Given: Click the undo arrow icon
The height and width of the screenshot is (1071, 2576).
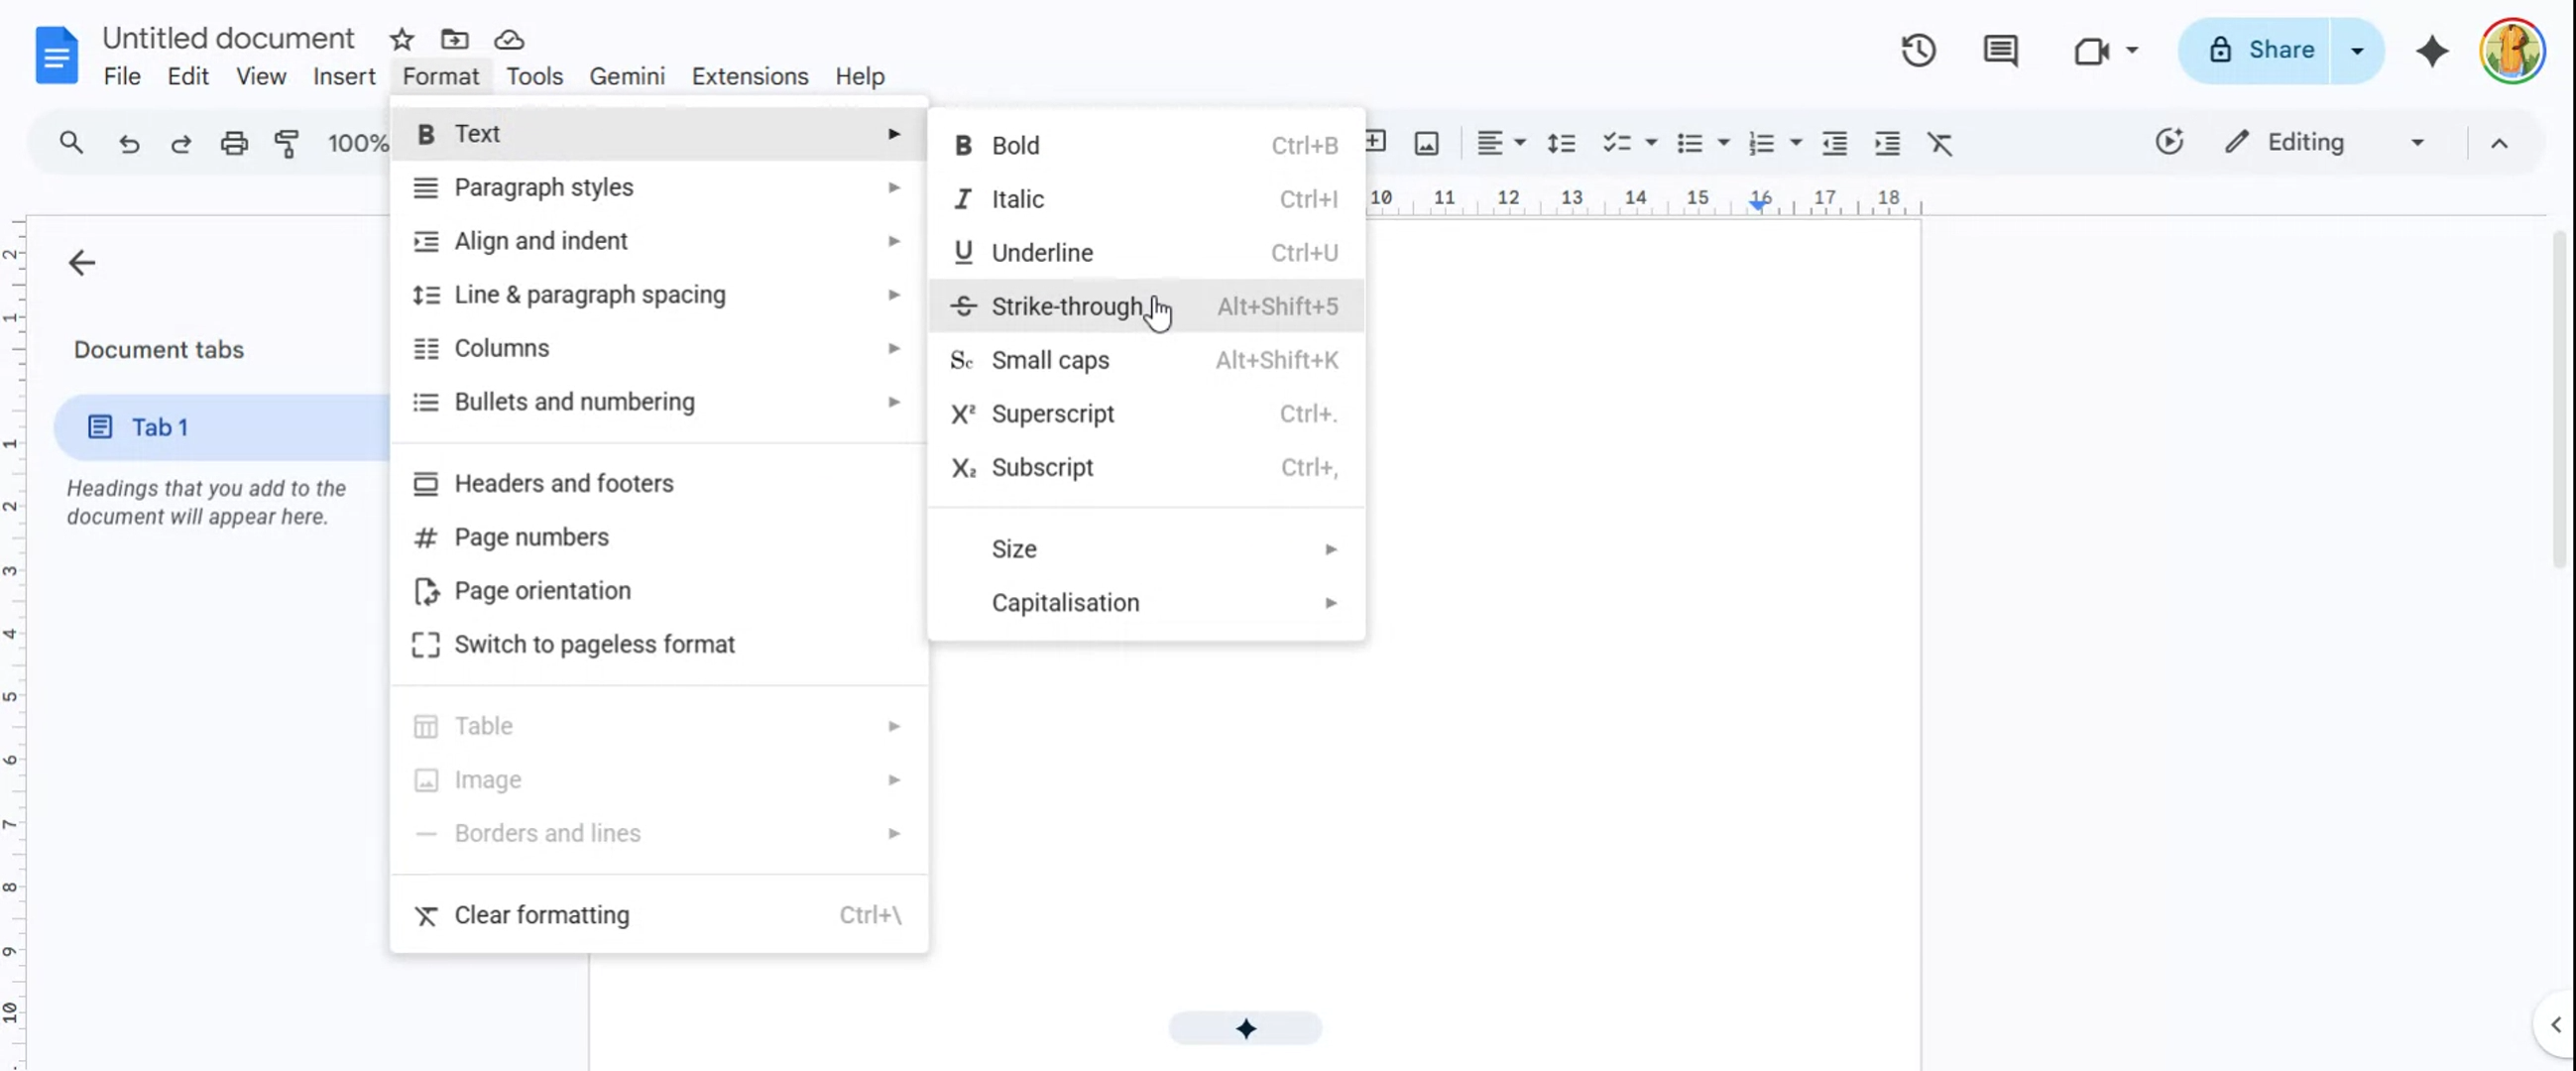Looking at the screenshot, I should (x=128, y=144).
